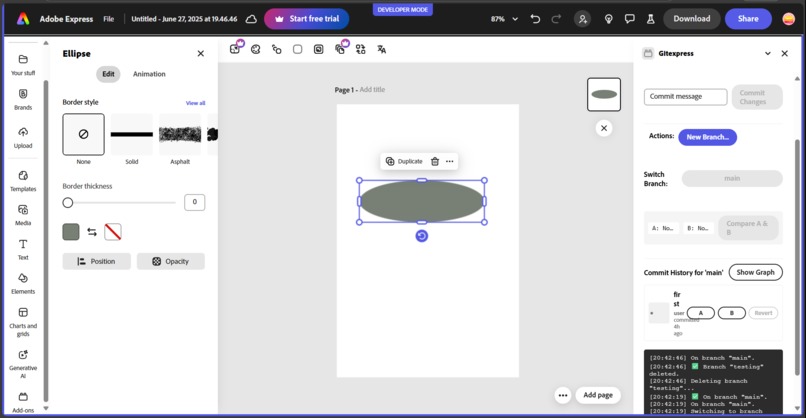The image size is (806, 418).
Task: Invite collaborators with the person-plus icon
Action: point(582,19)
